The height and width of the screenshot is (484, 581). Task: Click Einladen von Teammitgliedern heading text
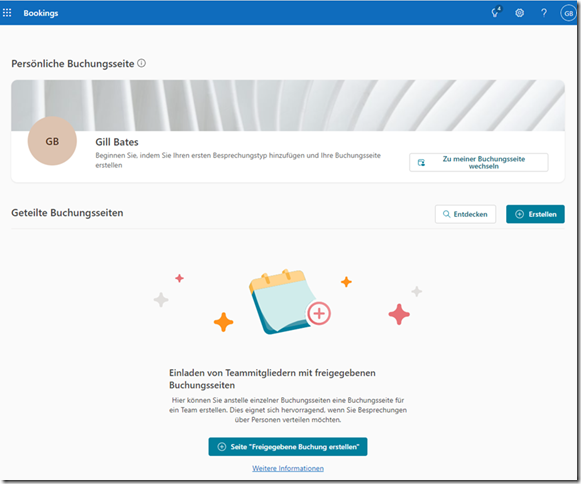click(272, 379)
